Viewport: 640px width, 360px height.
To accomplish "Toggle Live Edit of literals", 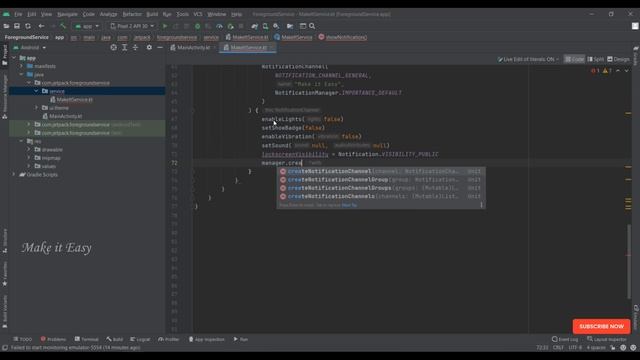I will [528, 59].
